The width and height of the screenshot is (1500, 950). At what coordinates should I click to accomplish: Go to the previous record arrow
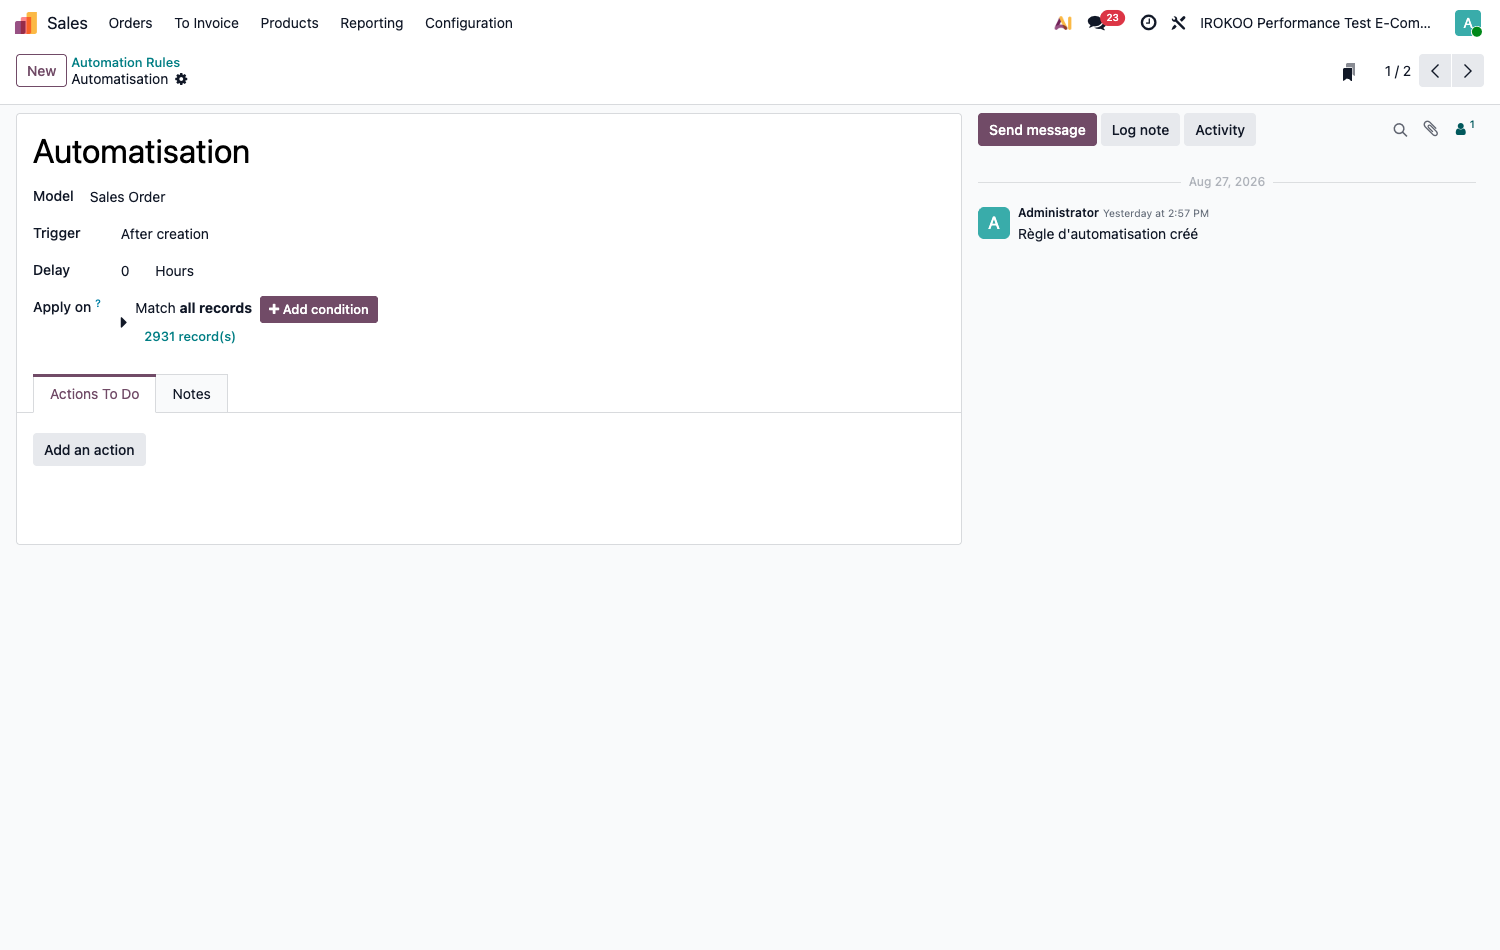(1435, 71)
